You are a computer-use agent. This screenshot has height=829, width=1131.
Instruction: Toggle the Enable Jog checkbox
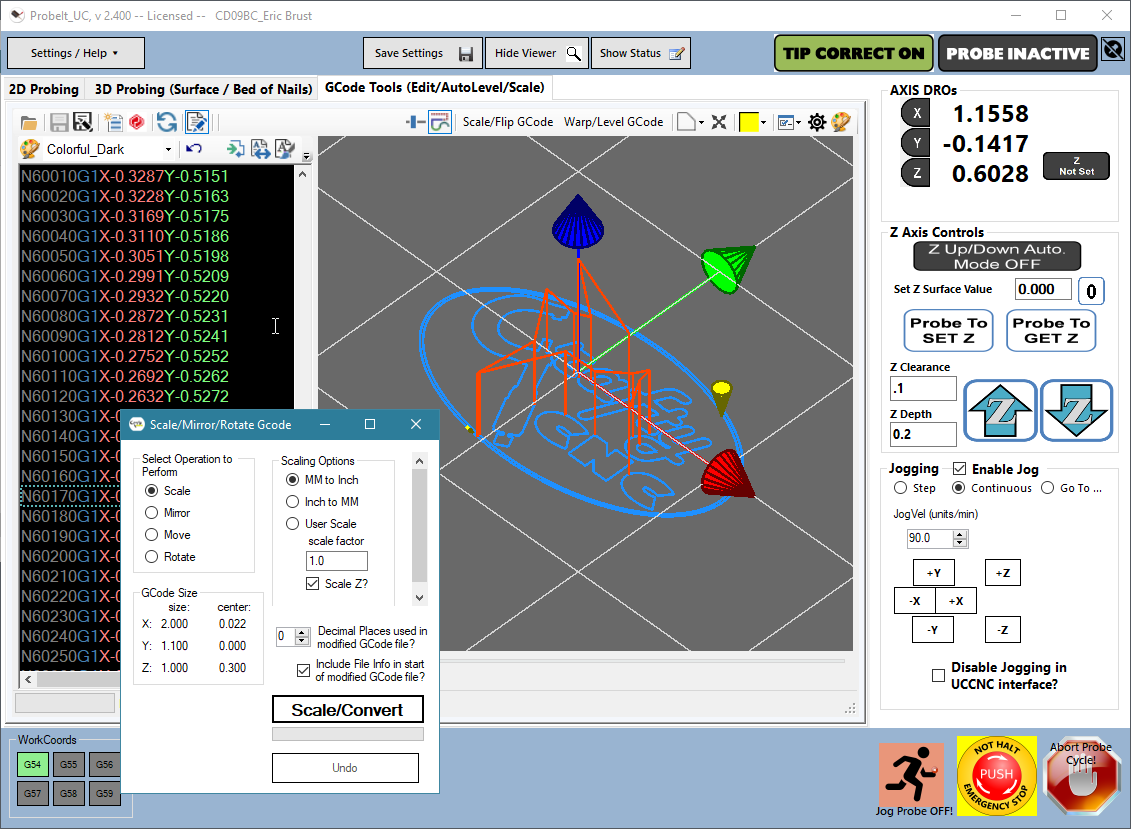(959, 469)
